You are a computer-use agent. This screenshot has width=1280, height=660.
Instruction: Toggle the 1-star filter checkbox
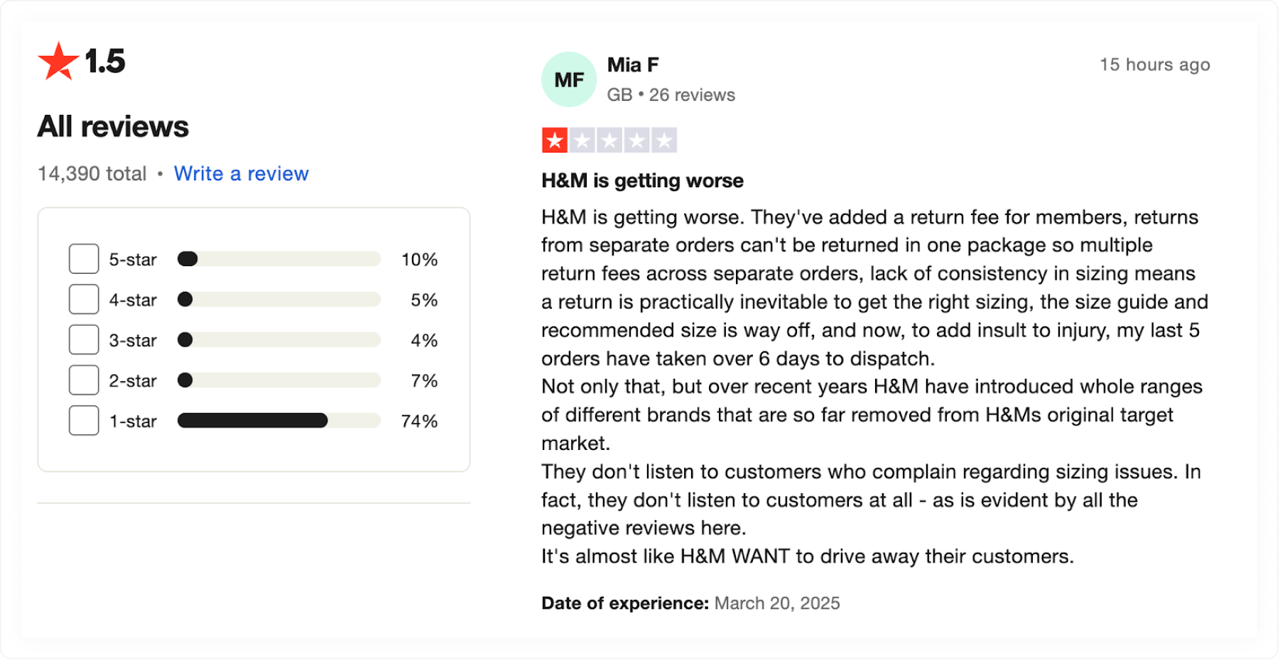(84, 421)
